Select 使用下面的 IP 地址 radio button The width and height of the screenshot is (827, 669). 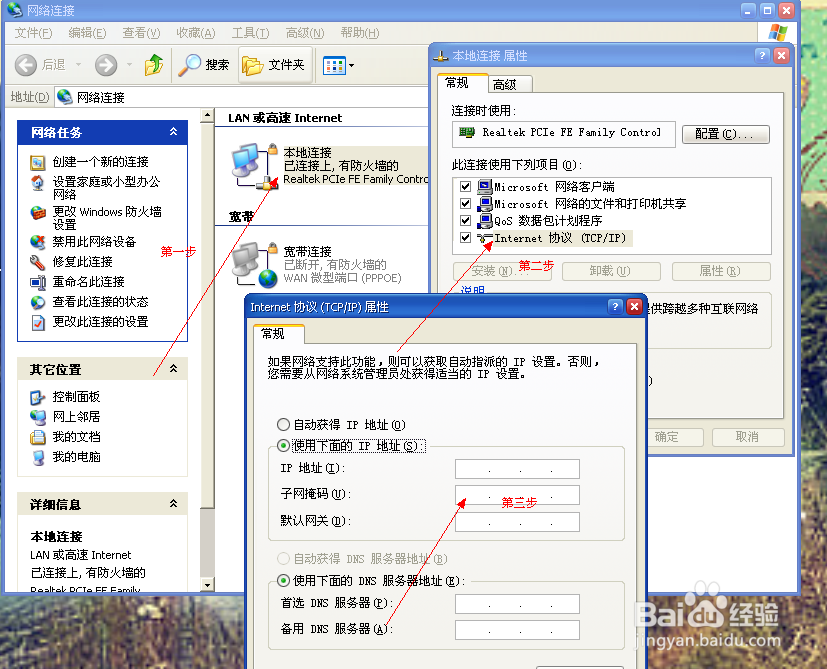tap(283, 446)
